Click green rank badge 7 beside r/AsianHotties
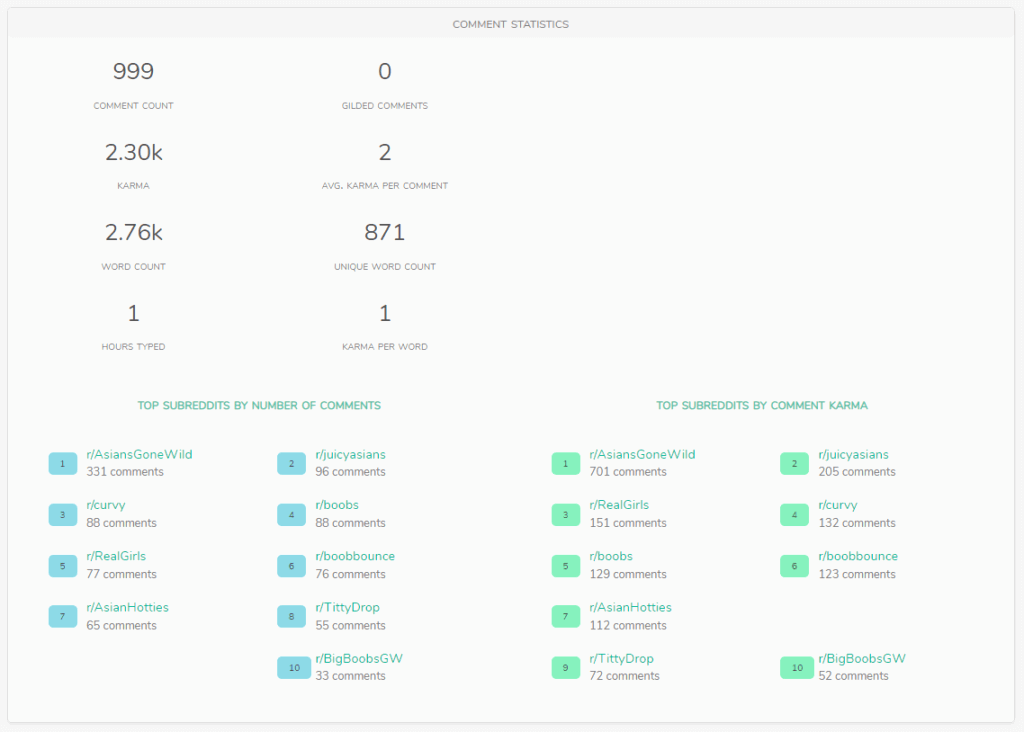Image resolution: width=1024 pixels, height=732 pixels. pyautogui.click(x=566, y=616)
